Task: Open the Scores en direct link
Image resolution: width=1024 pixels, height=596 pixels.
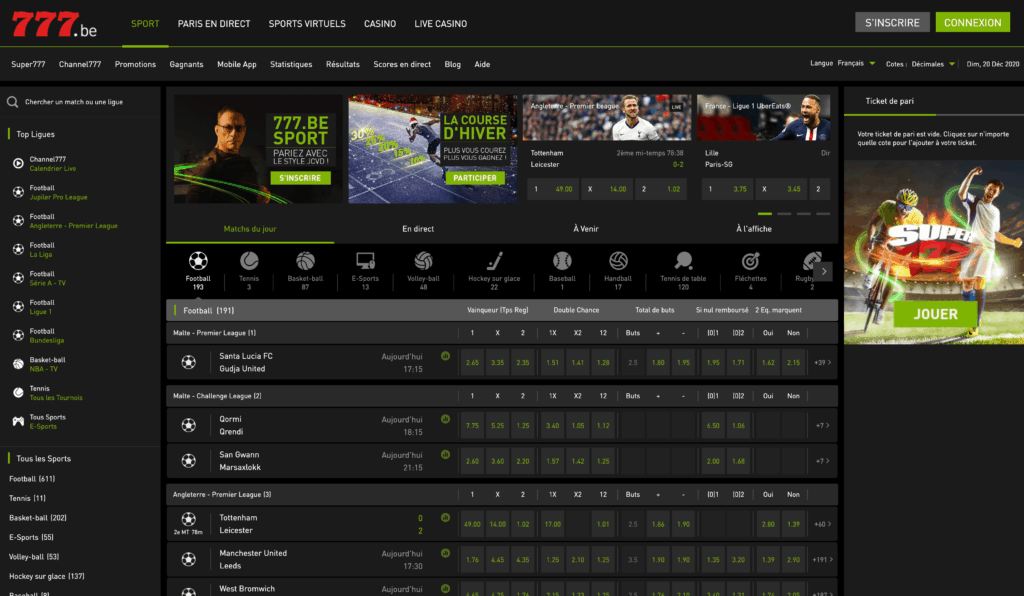Action: [402, 65]
